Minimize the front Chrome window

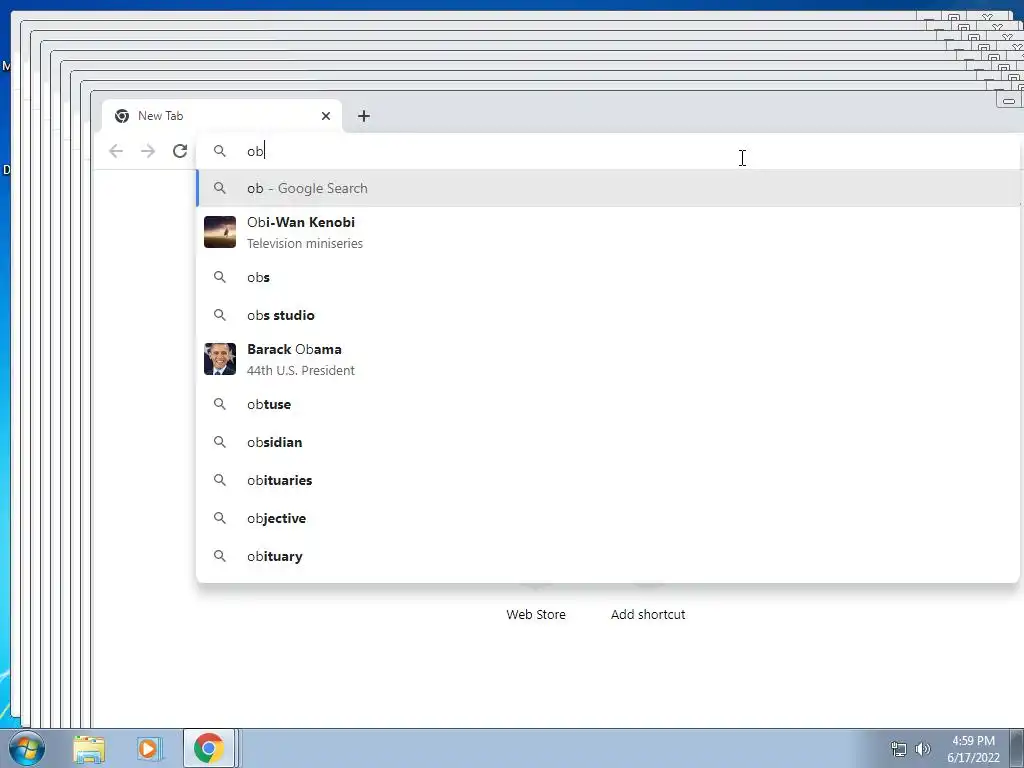coord(1009,100)
